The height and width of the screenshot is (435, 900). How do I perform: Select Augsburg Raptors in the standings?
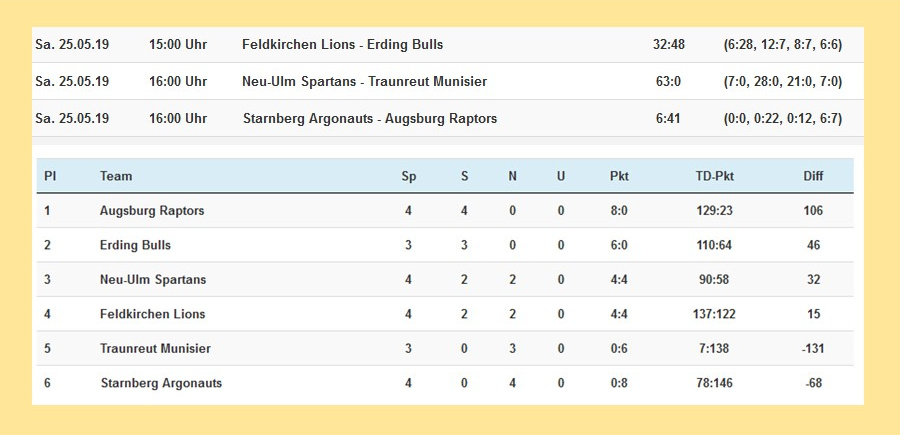coord(152,211)
